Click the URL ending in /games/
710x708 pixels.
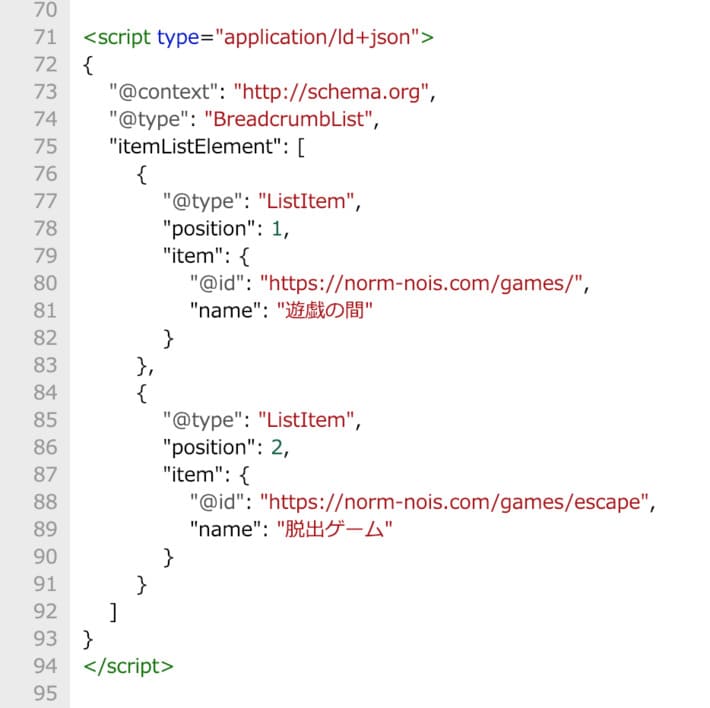pyautogui.click(x=421, y=284)
